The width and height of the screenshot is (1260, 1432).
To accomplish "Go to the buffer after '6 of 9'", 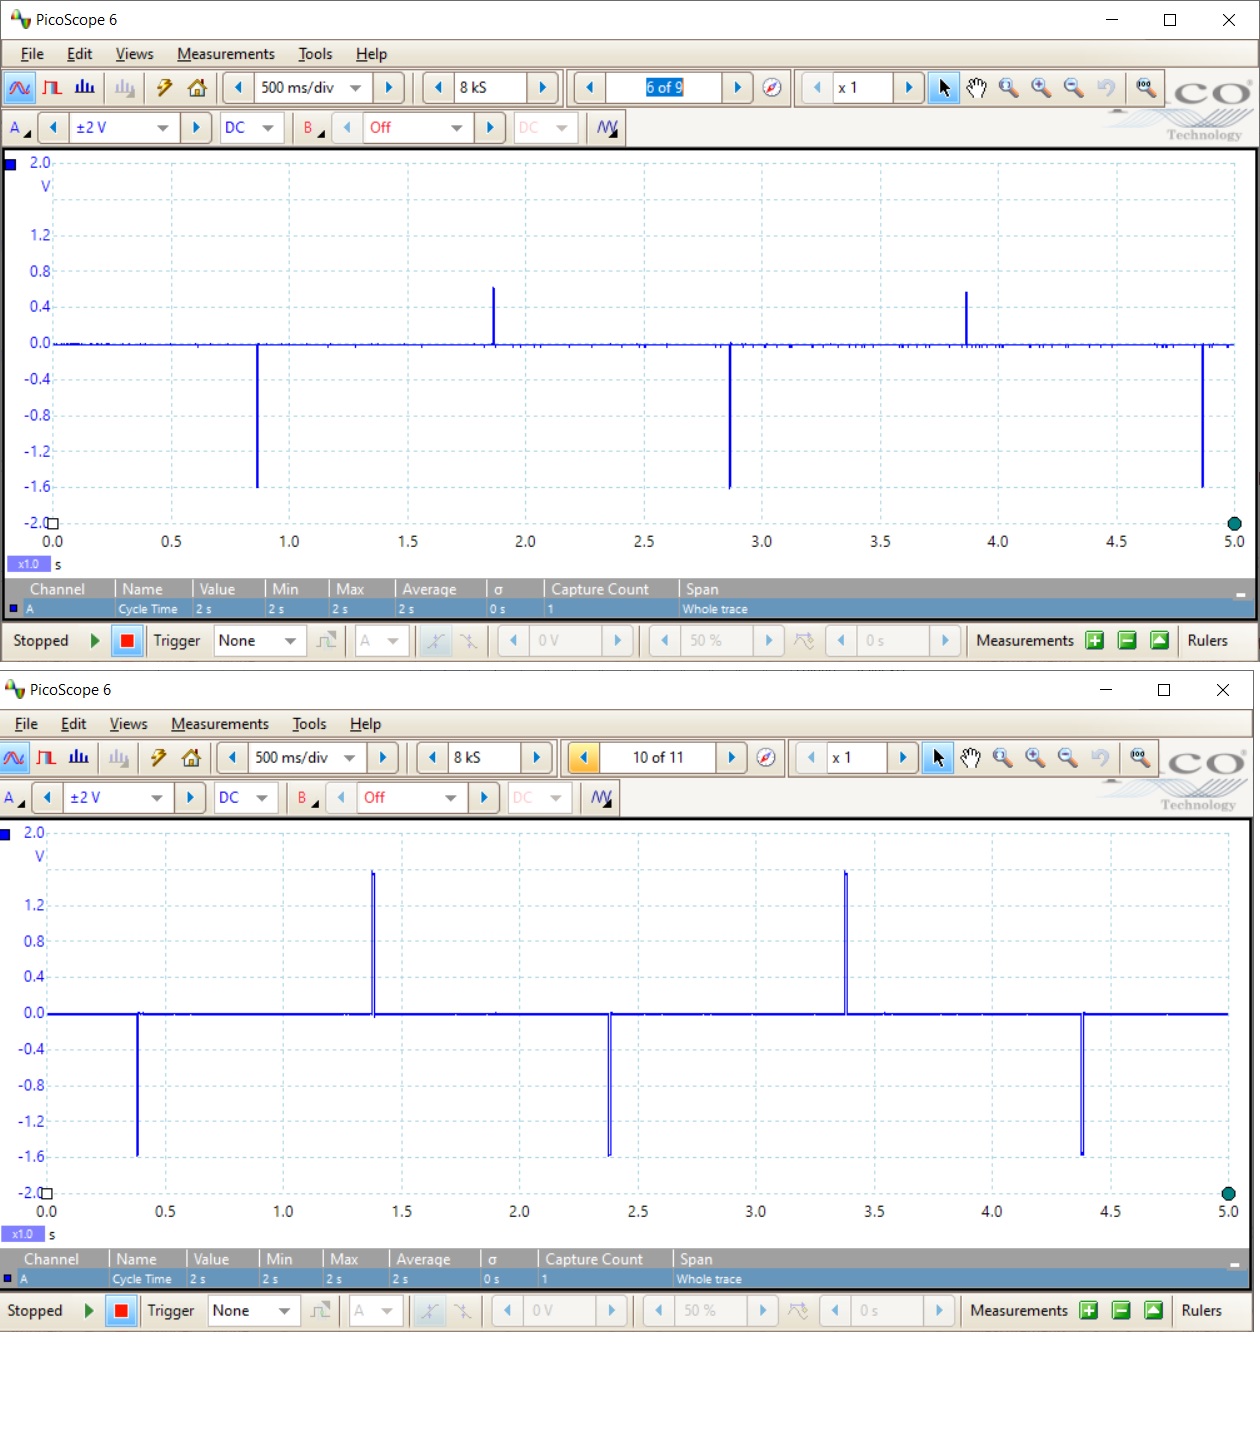I will [x=738, y=88].
